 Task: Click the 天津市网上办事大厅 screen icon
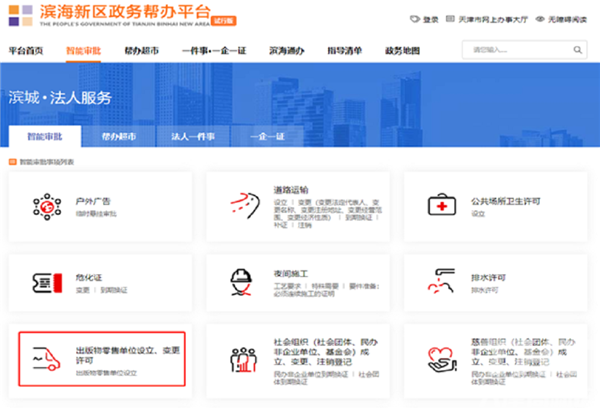click(x=450, y=19)
